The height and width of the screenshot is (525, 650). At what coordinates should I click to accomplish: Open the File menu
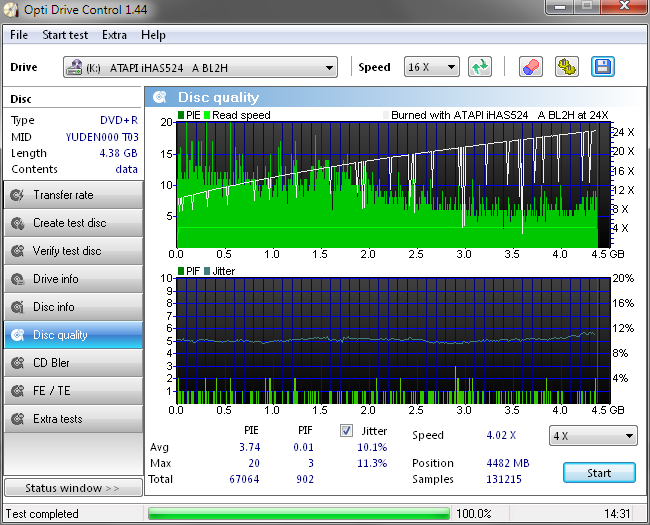point(19,35)
